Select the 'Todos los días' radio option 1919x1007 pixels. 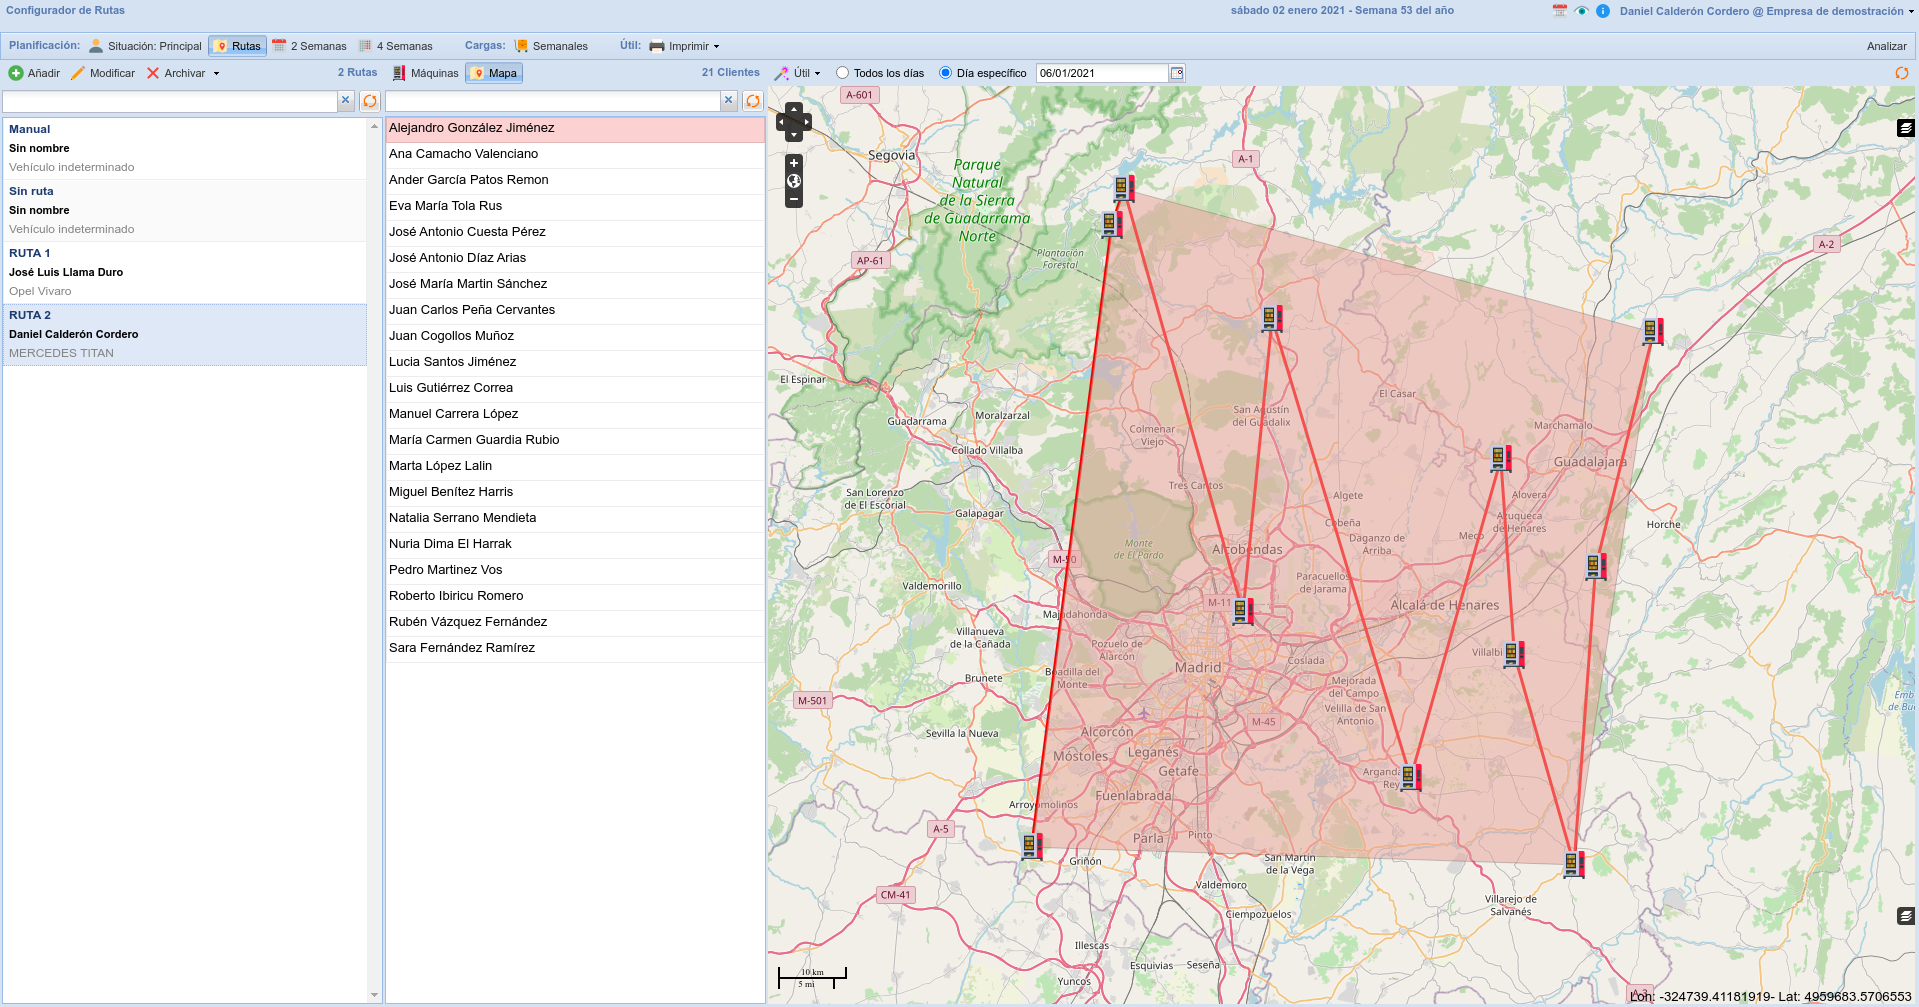pyautogui.click(x=843, y=73)
